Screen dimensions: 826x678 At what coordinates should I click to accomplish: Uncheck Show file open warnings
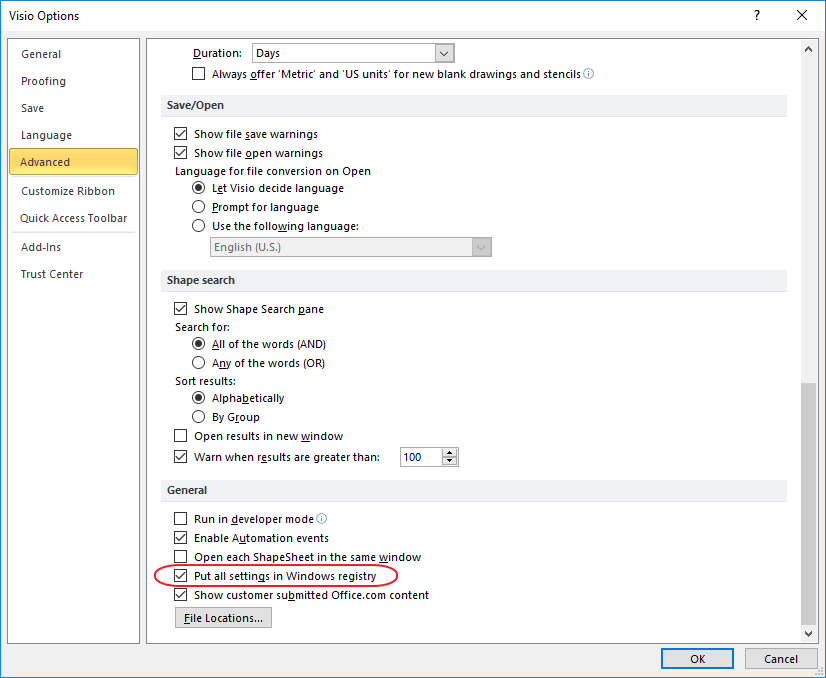[181, 153]
